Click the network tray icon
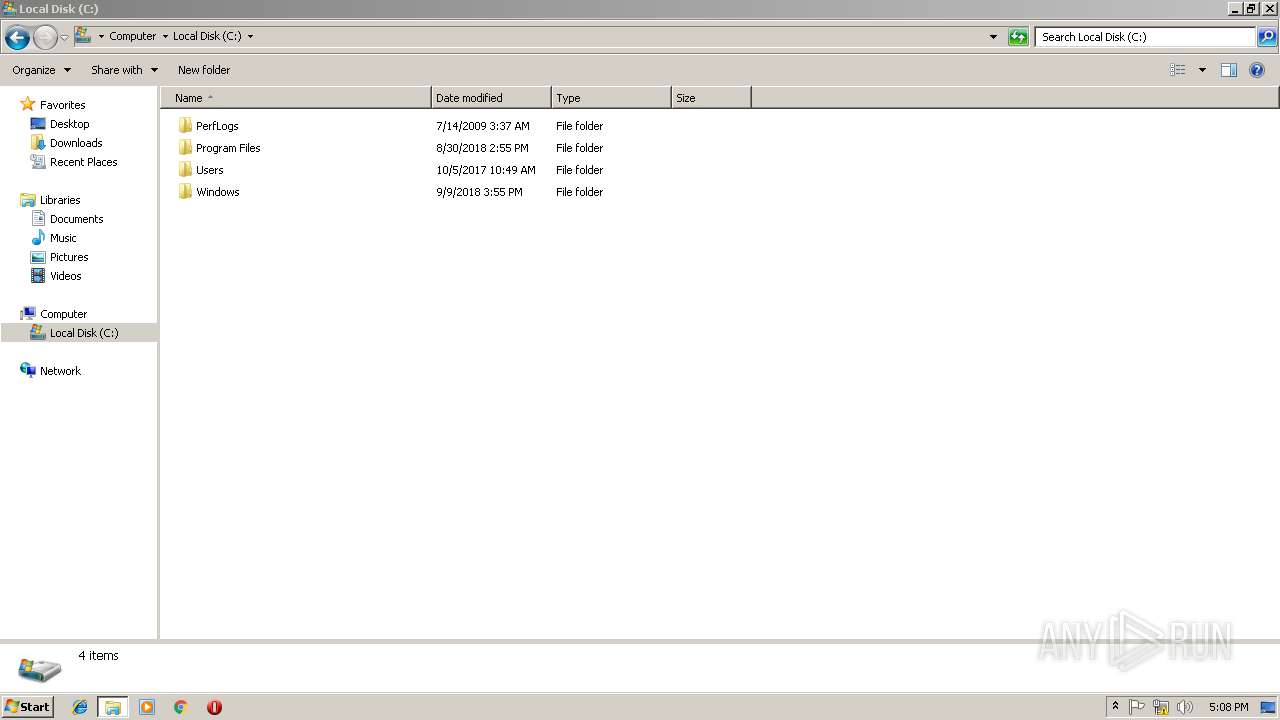This screenshot has width=1280, height=720. click(x=1161, y=707)
